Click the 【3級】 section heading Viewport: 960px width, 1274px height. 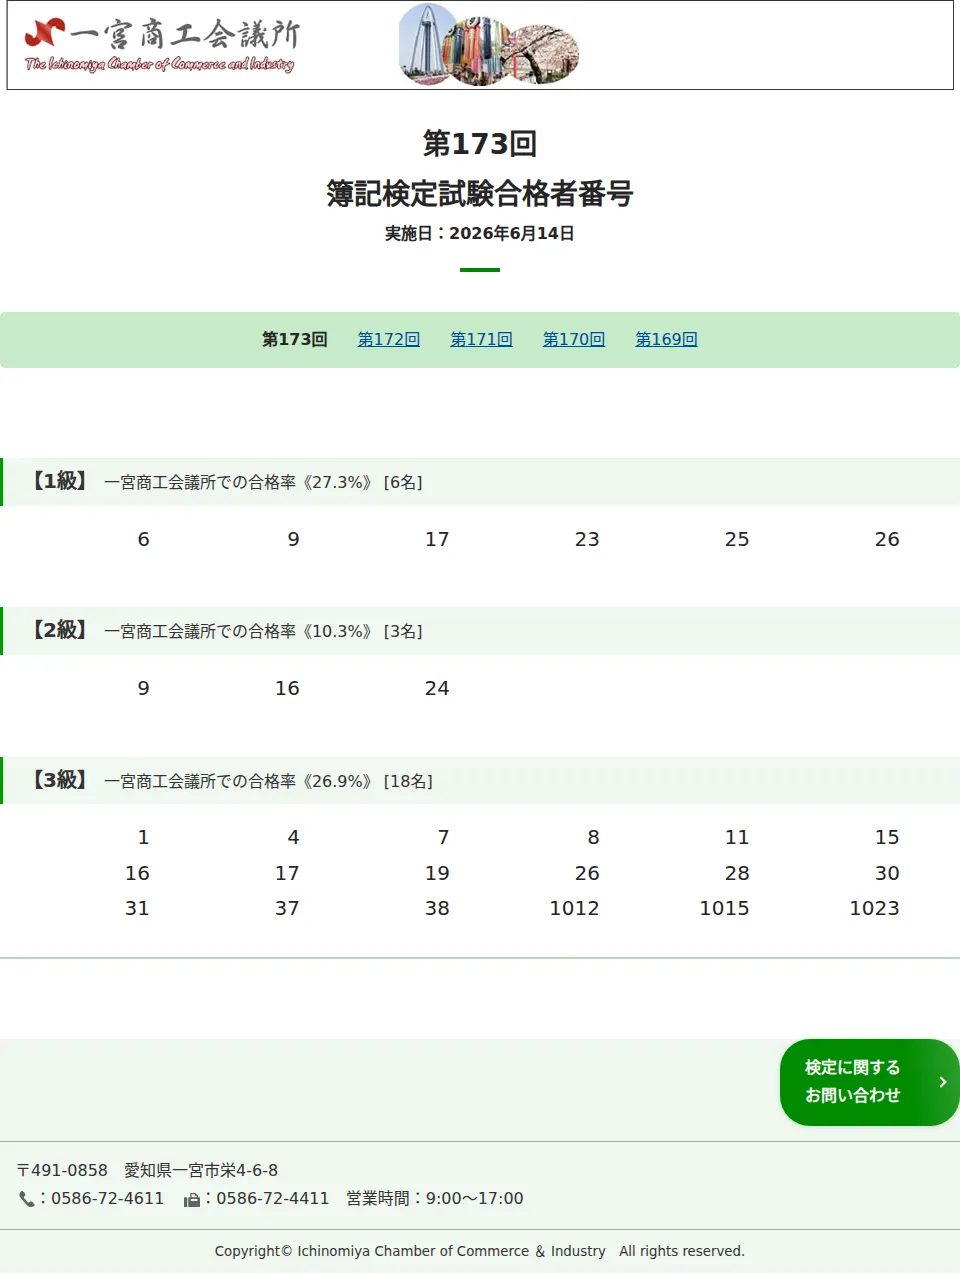(x=59, y=780)
